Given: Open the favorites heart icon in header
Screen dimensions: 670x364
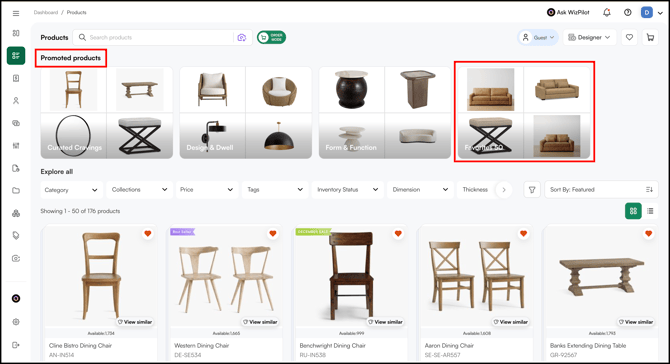Looking at the screenshot, I should coord(629,37).
